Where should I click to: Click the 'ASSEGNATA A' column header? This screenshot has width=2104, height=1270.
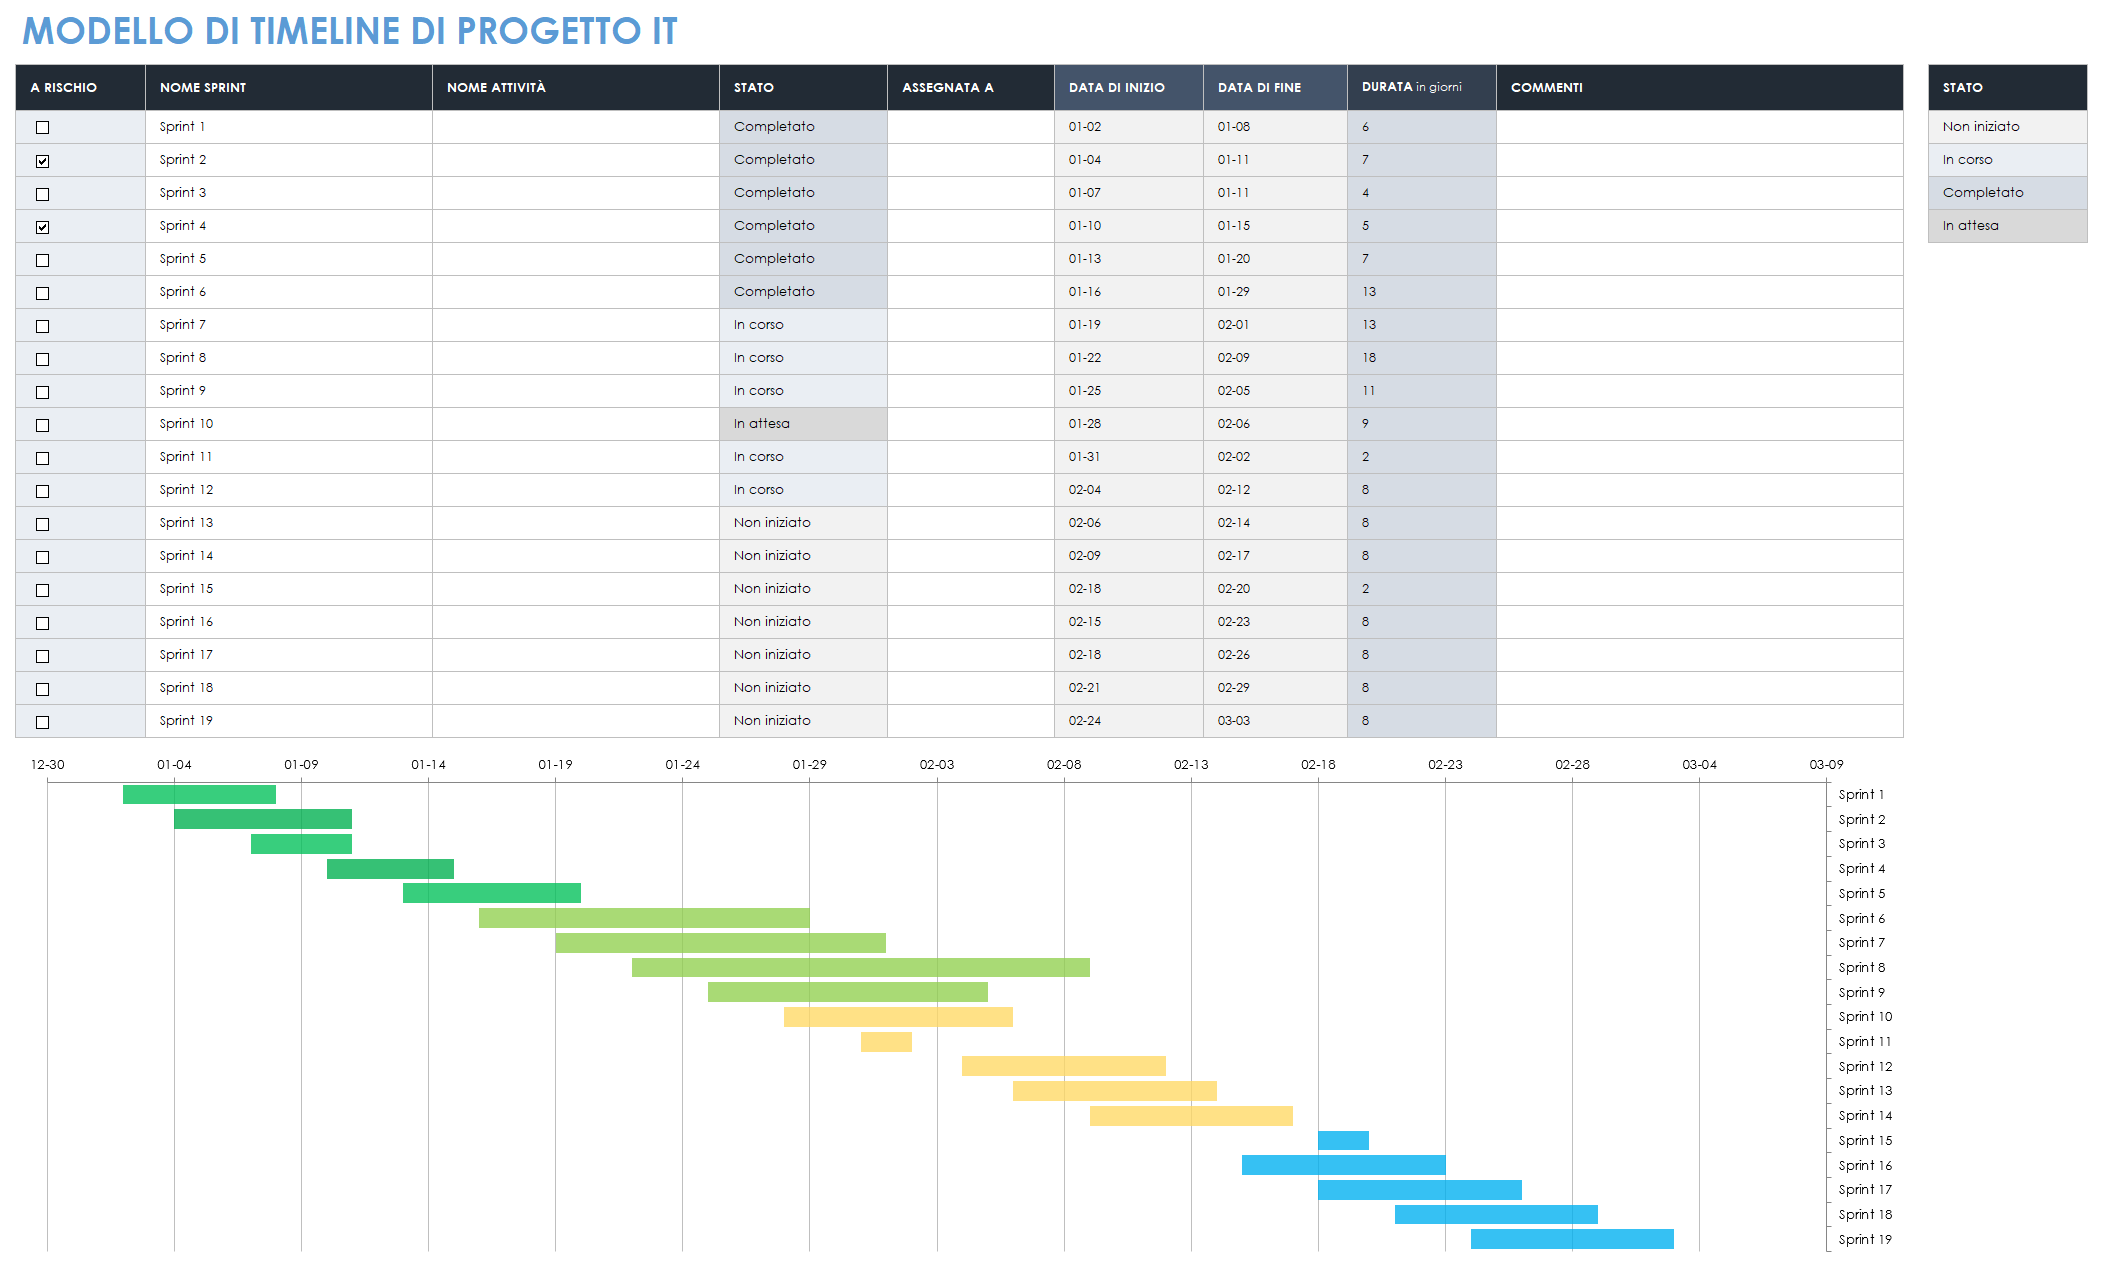(x=971, y=87)
